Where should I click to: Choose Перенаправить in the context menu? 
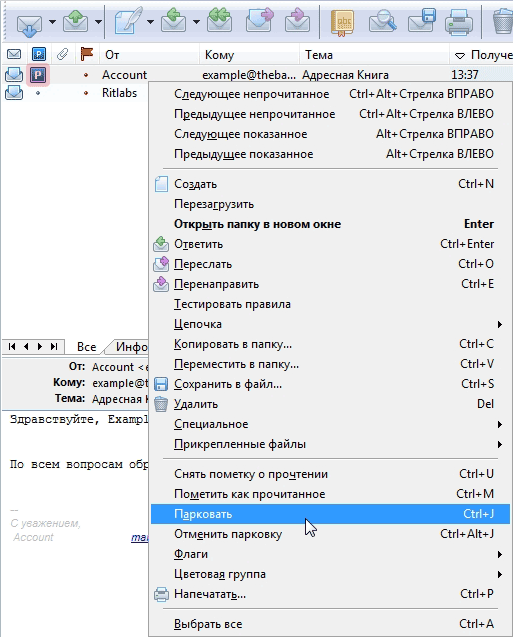329,284
